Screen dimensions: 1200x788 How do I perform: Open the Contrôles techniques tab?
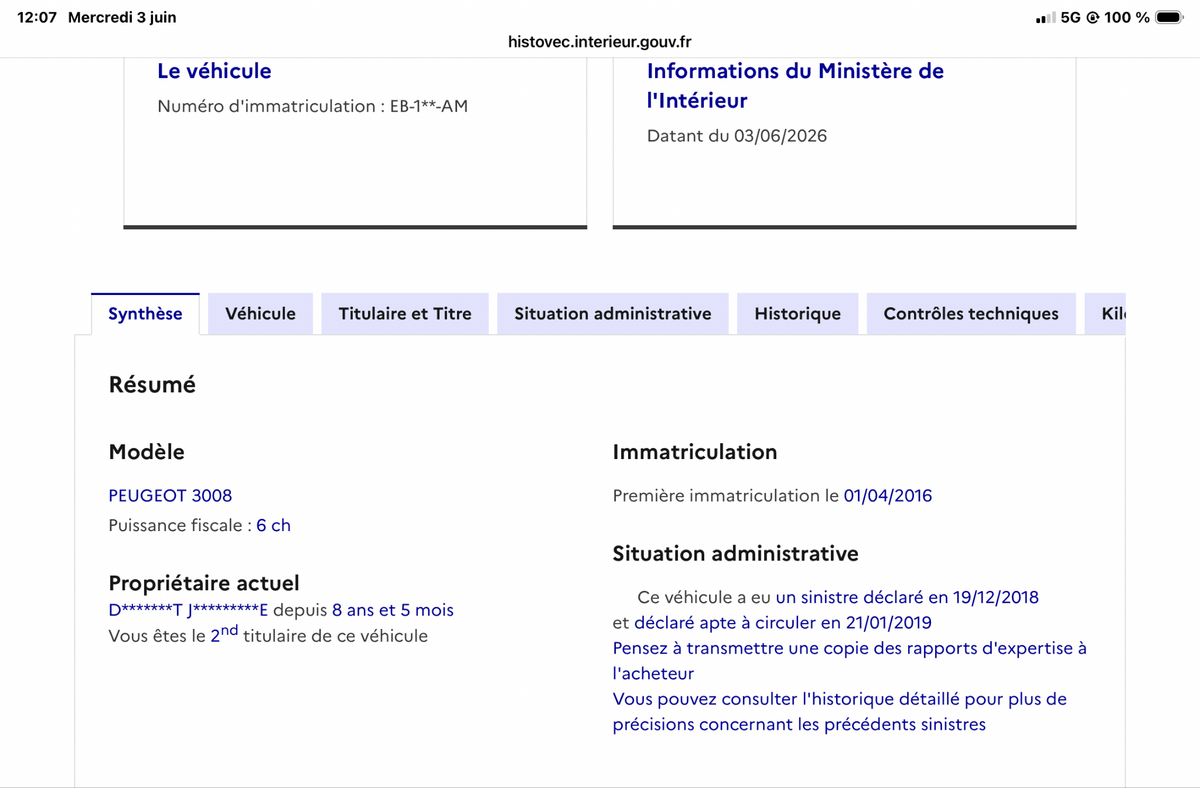[x=971, y=314]
